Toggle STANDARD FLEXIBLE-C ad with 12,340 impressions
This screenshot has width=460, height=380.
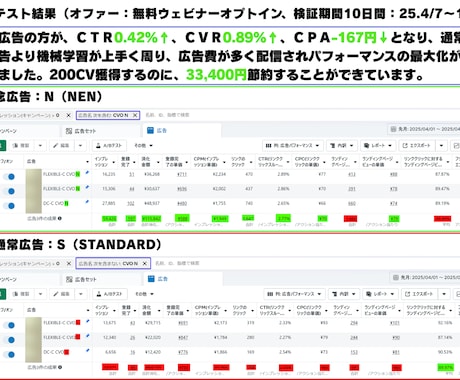tap(9, 340)
